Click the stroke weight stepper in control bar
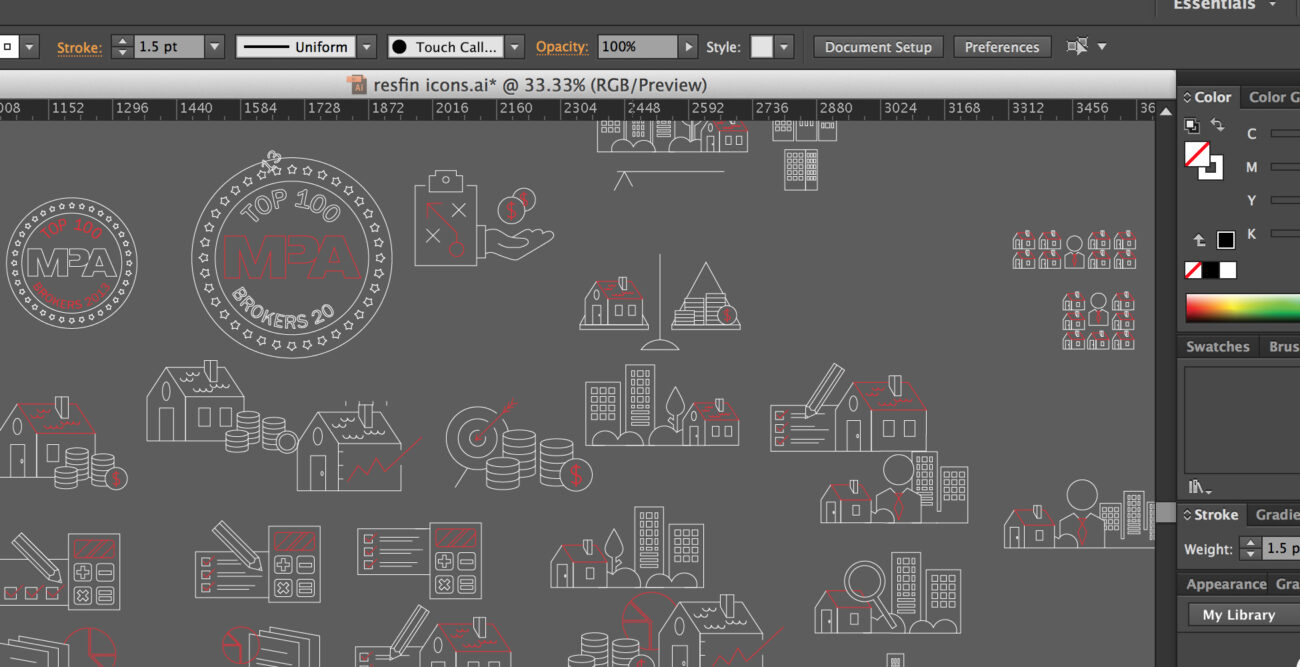 [122, 47]
